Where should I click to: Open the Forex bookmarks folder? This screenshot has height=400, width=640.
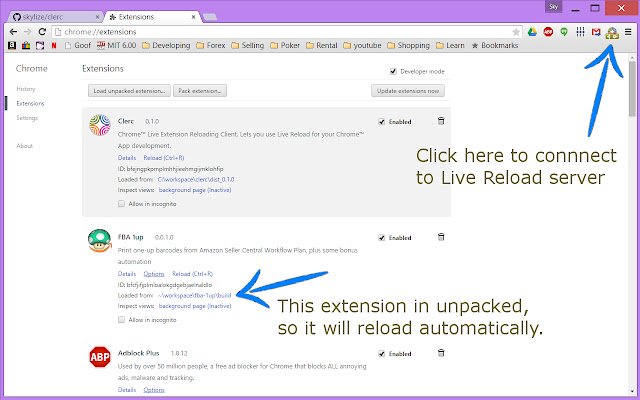[x=211, y=45]
